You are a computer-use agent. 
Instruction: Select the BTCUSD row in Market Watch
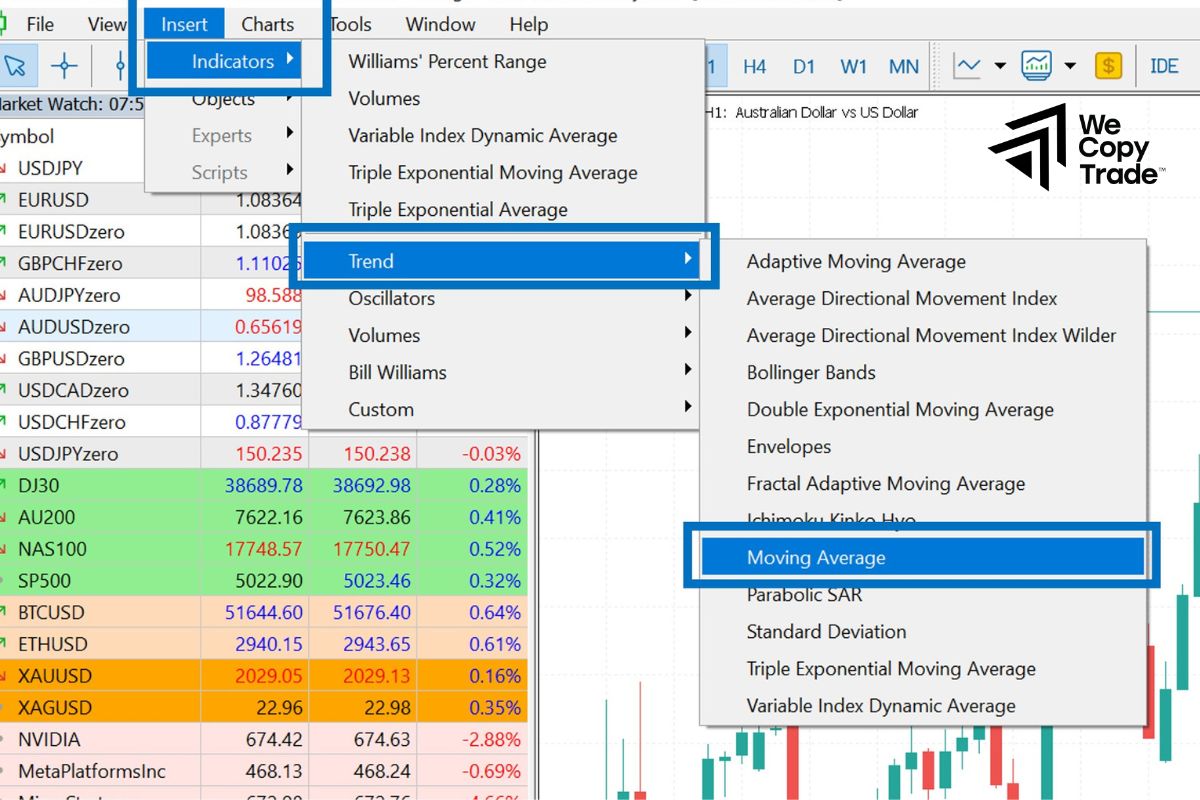tap(51, 612)
